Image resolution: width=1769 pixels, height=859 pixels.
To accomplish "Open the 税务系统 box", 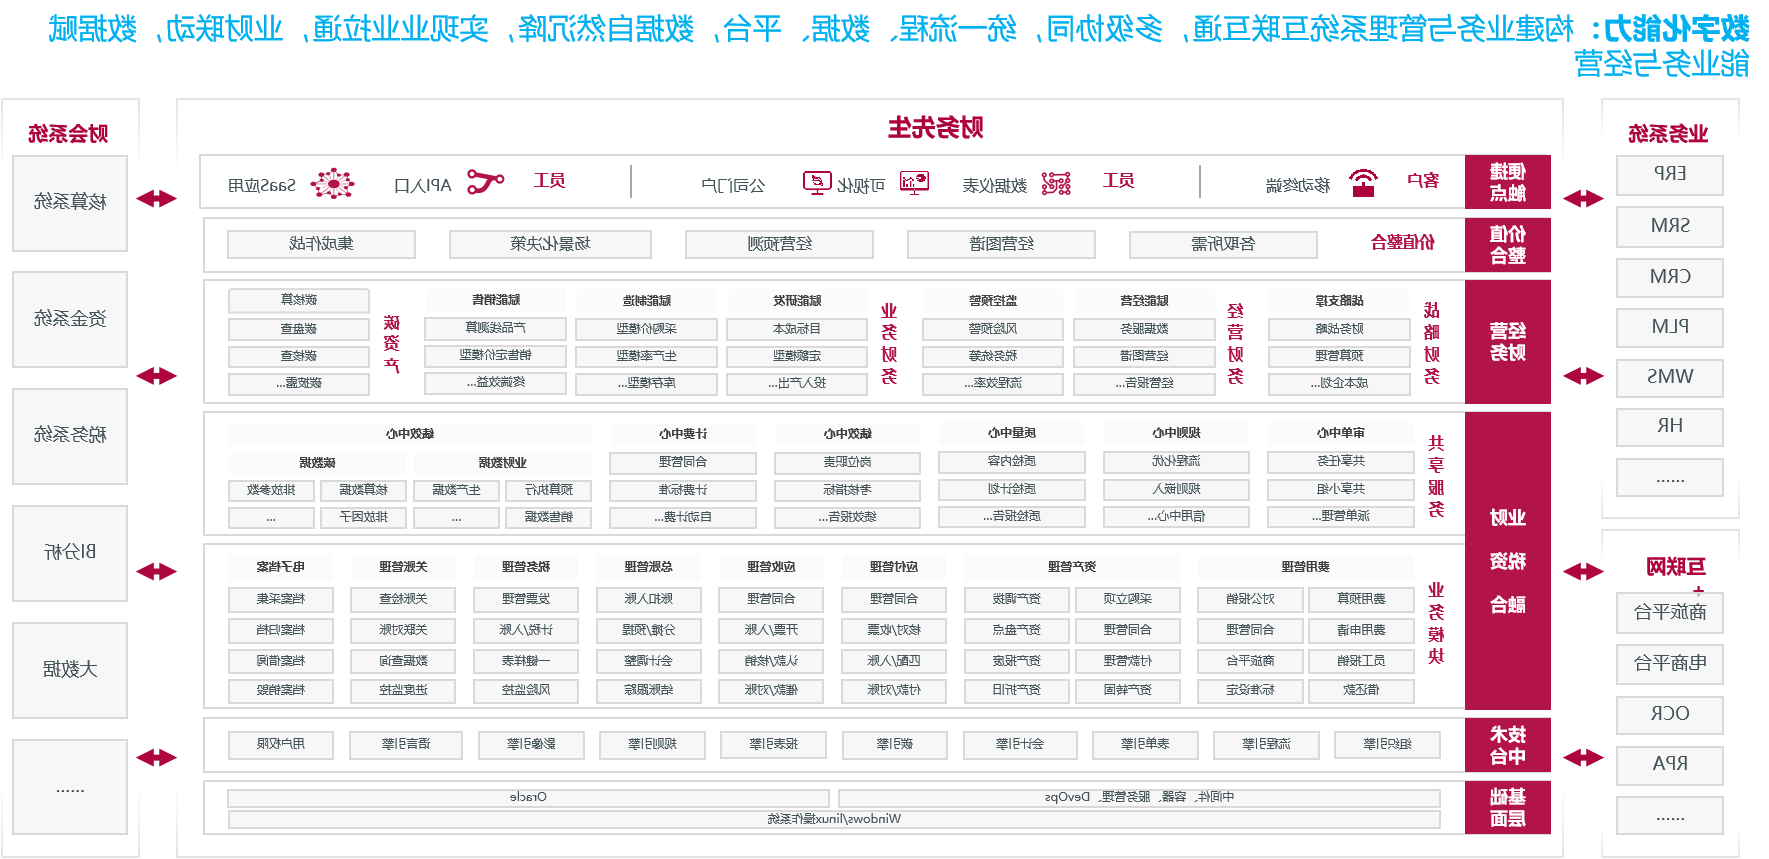I will 70,436.
